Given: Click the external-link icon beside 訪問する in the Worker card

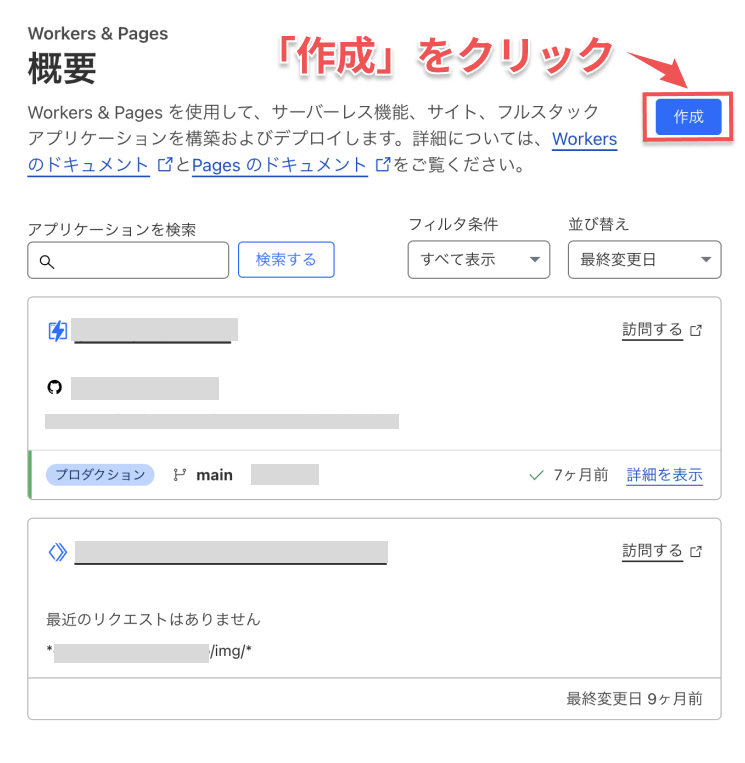Looking at the screenshot, I should point(696,552).
